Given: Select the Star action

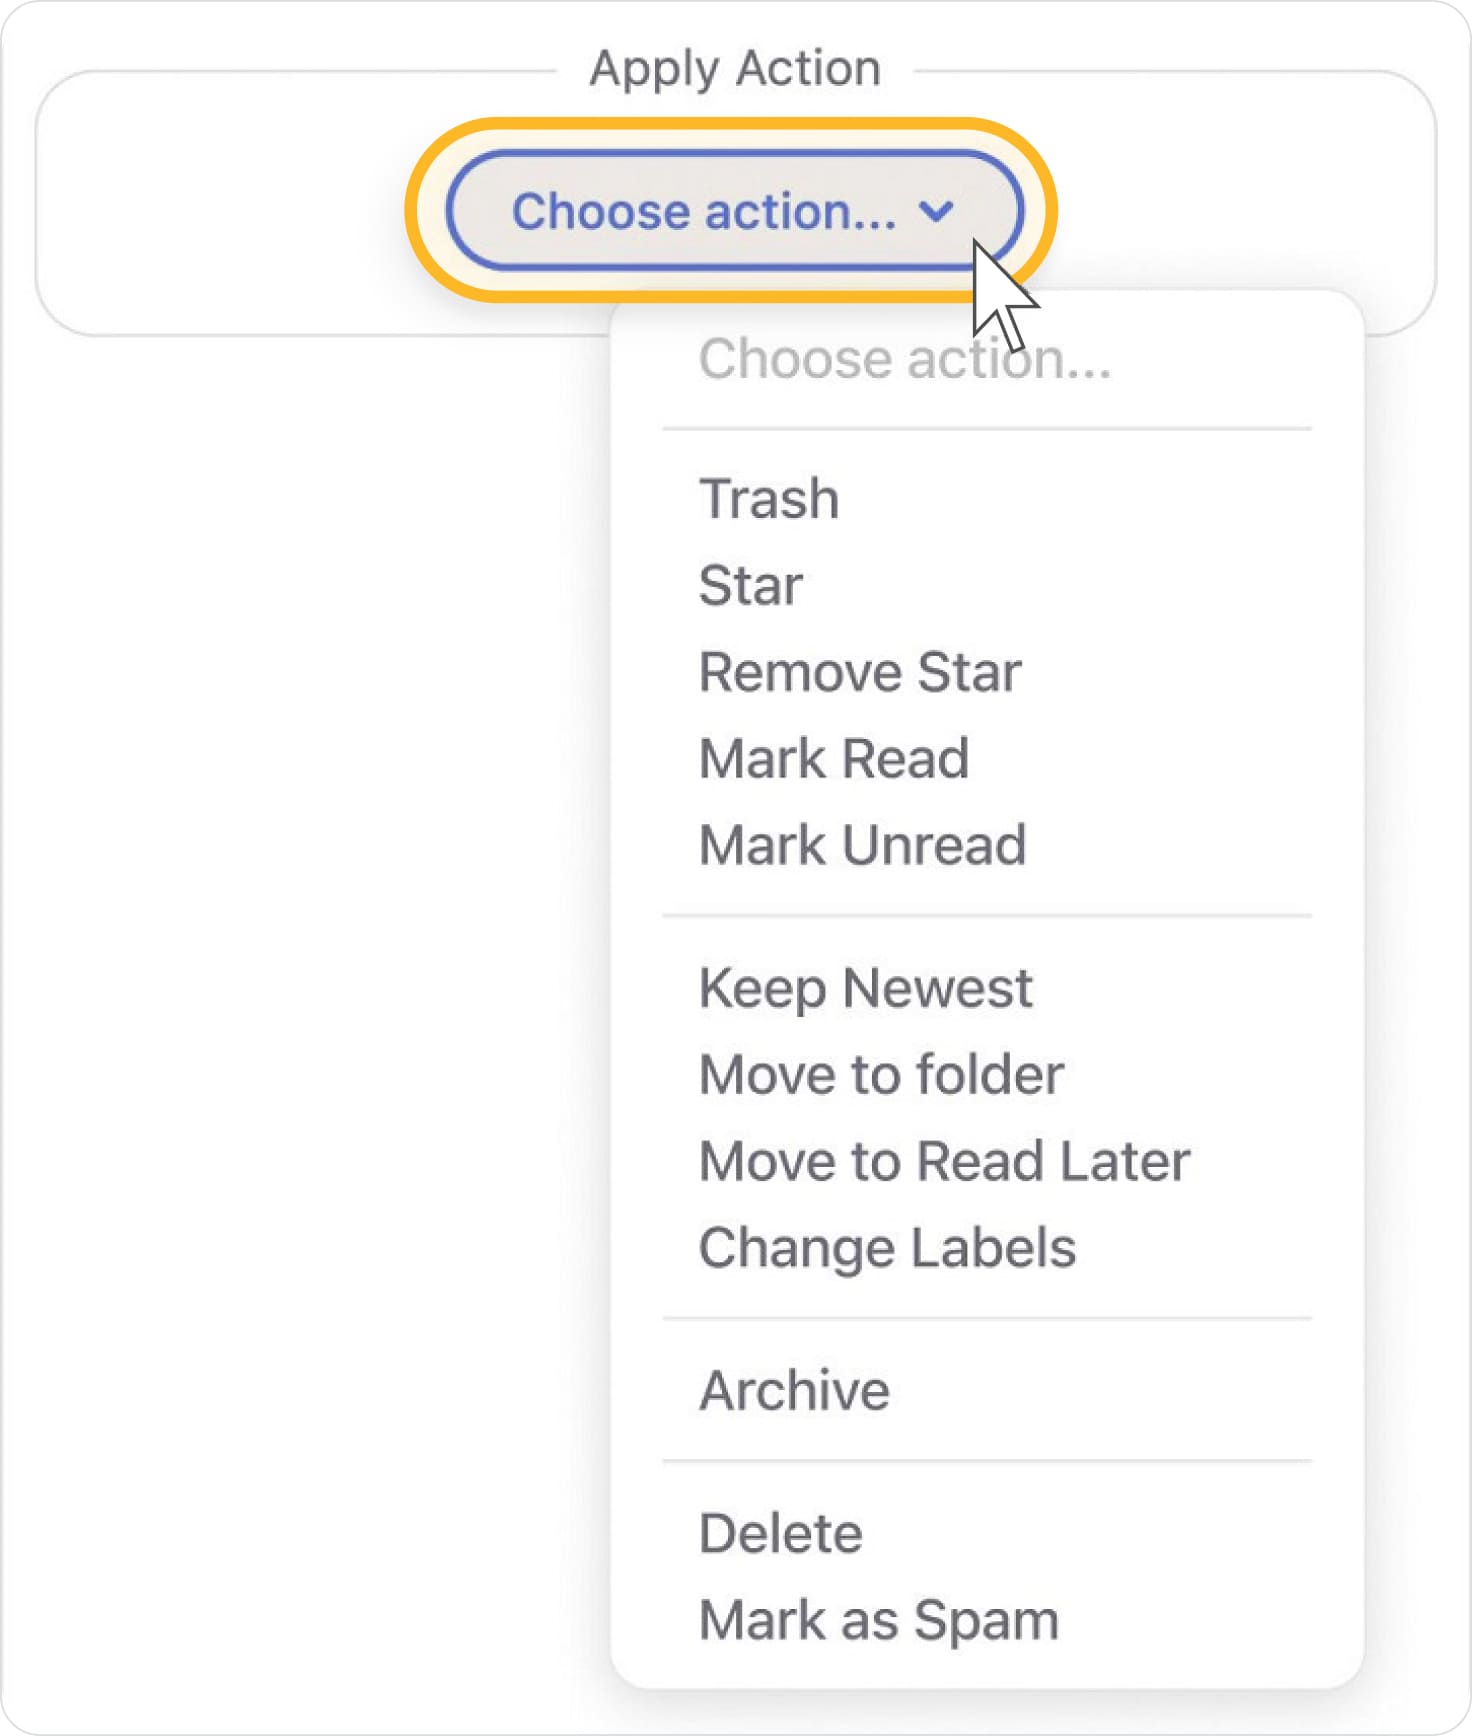Looking at the screenshot, I should click(750, 585).
